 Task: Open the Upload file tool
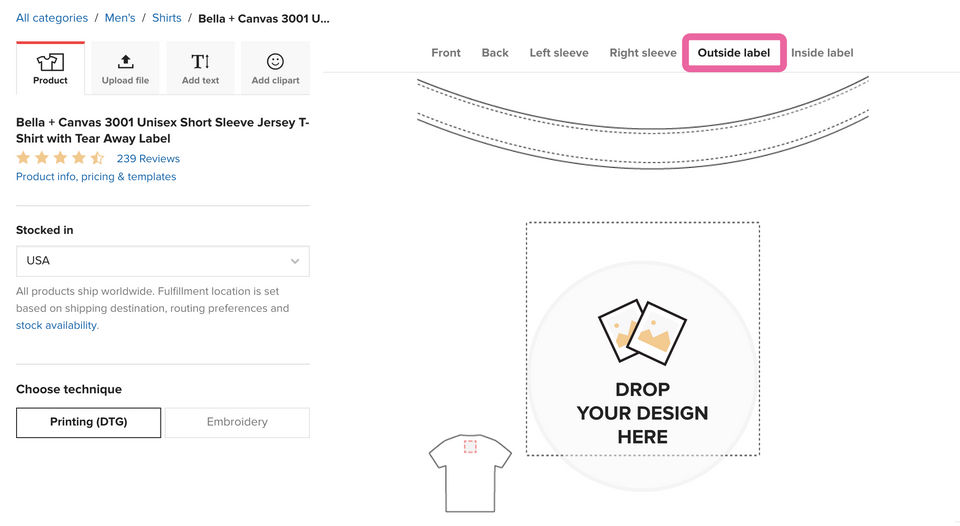click(x=126, y=68)
